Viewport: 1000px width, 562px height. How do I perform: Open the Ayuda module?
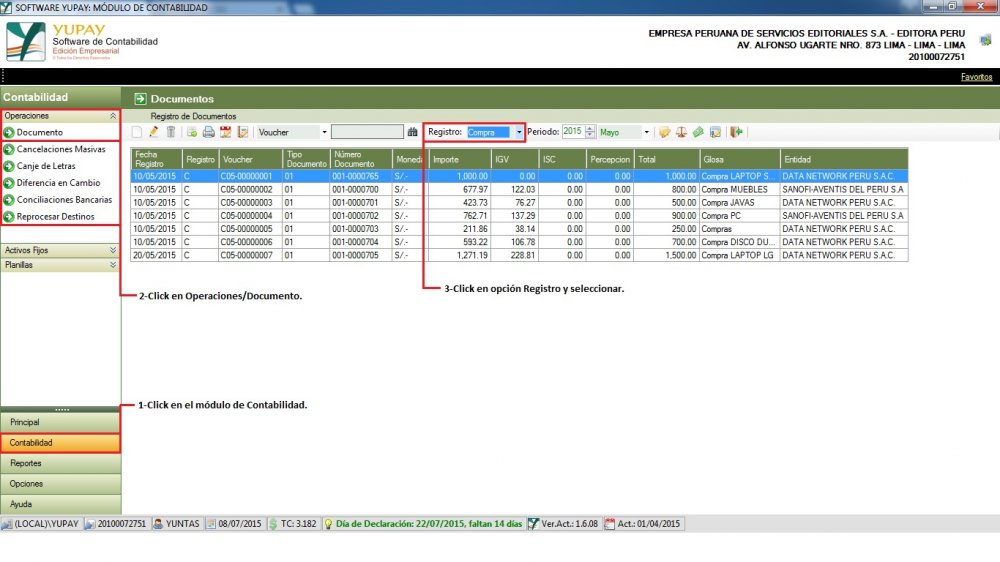(61, 504)
